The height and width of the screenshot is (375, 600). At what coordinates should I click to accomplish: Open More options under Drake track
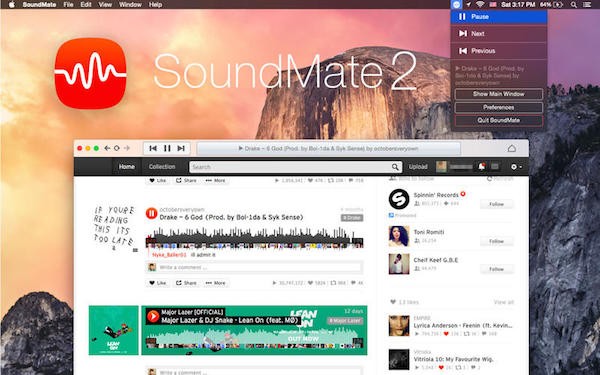coord(215,283)
